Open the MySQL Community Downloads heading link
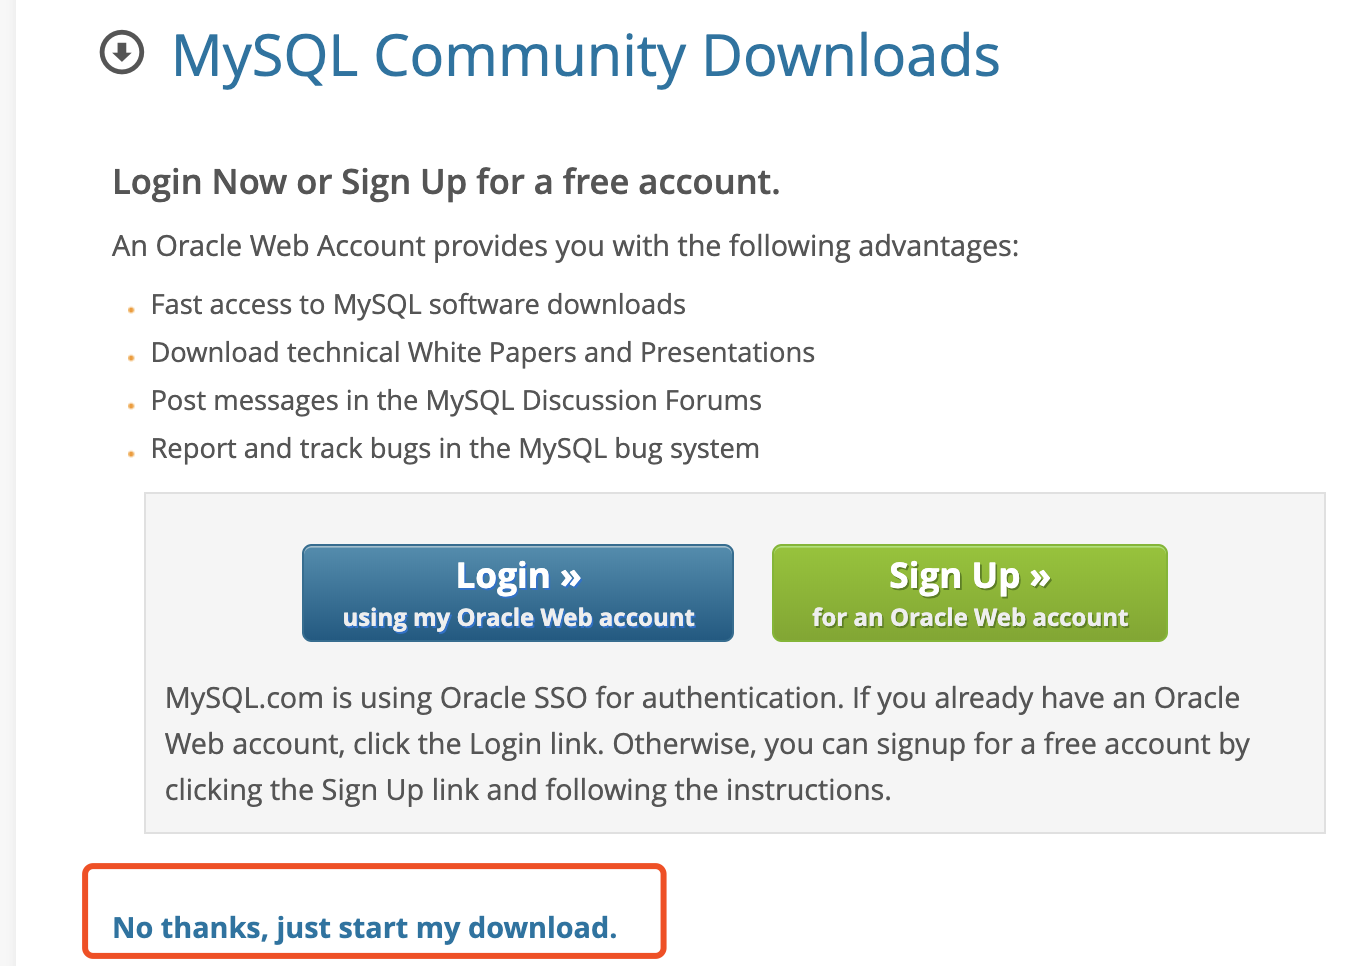Image resolution: width=1370 pixels, height=966 pixels. point(585,57)
